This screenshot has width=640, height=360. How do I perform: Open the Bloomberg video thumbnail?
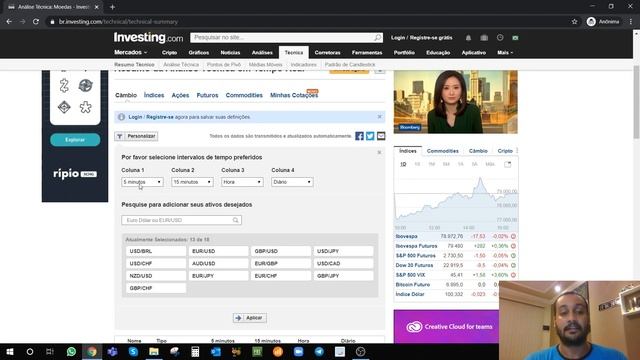click(456, 102)
